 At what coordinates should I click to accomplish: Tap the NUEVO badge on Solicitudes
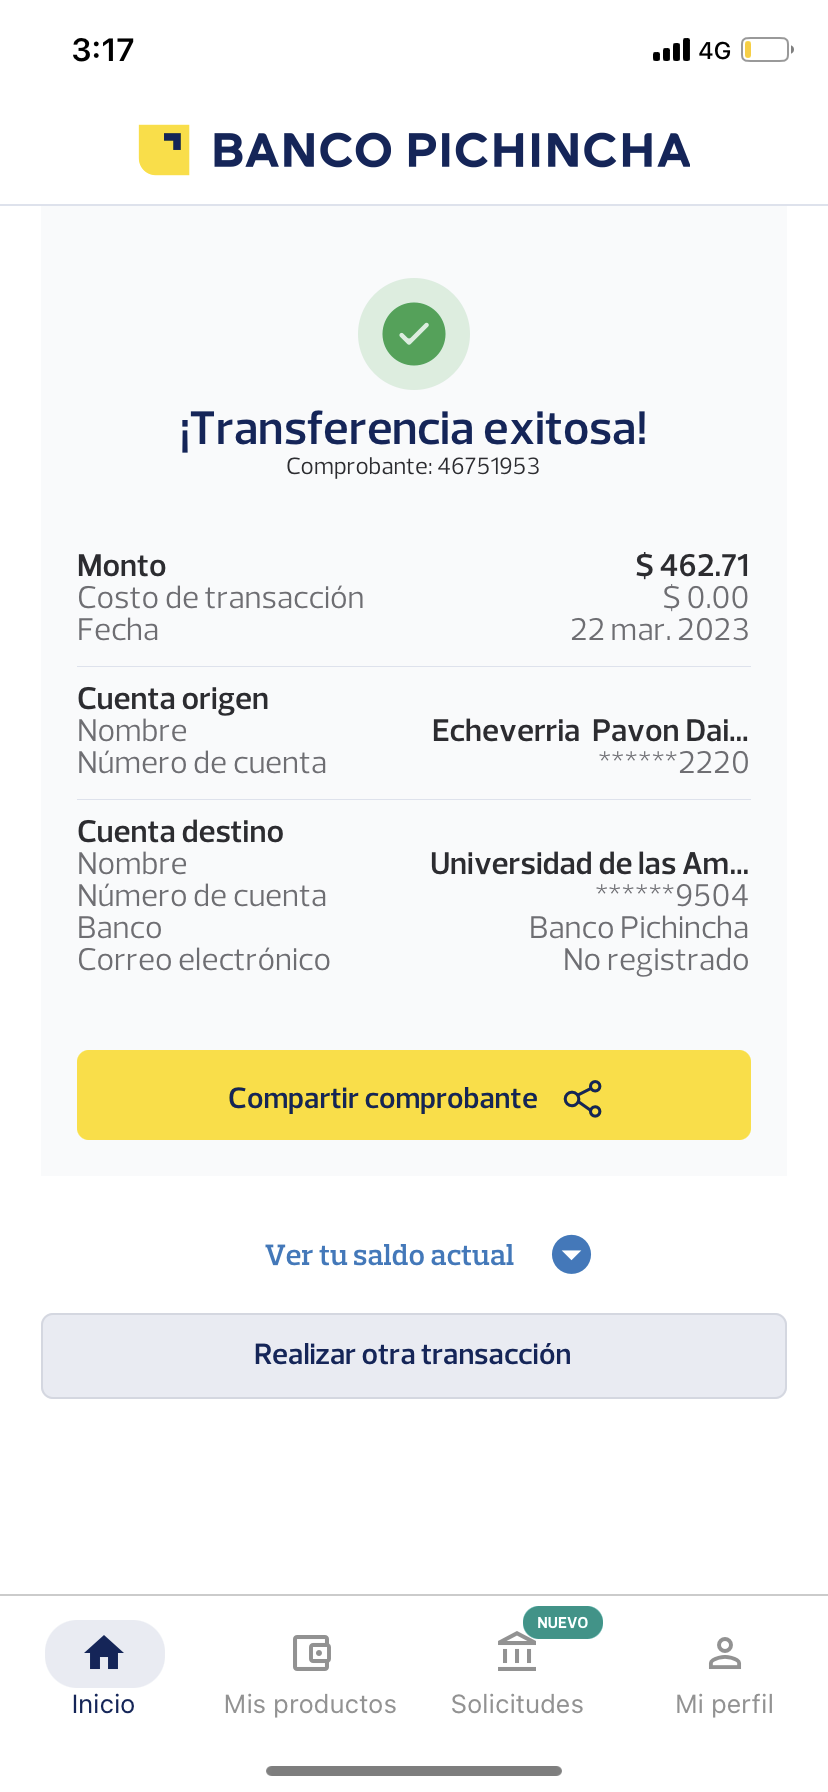[562, 1622]
